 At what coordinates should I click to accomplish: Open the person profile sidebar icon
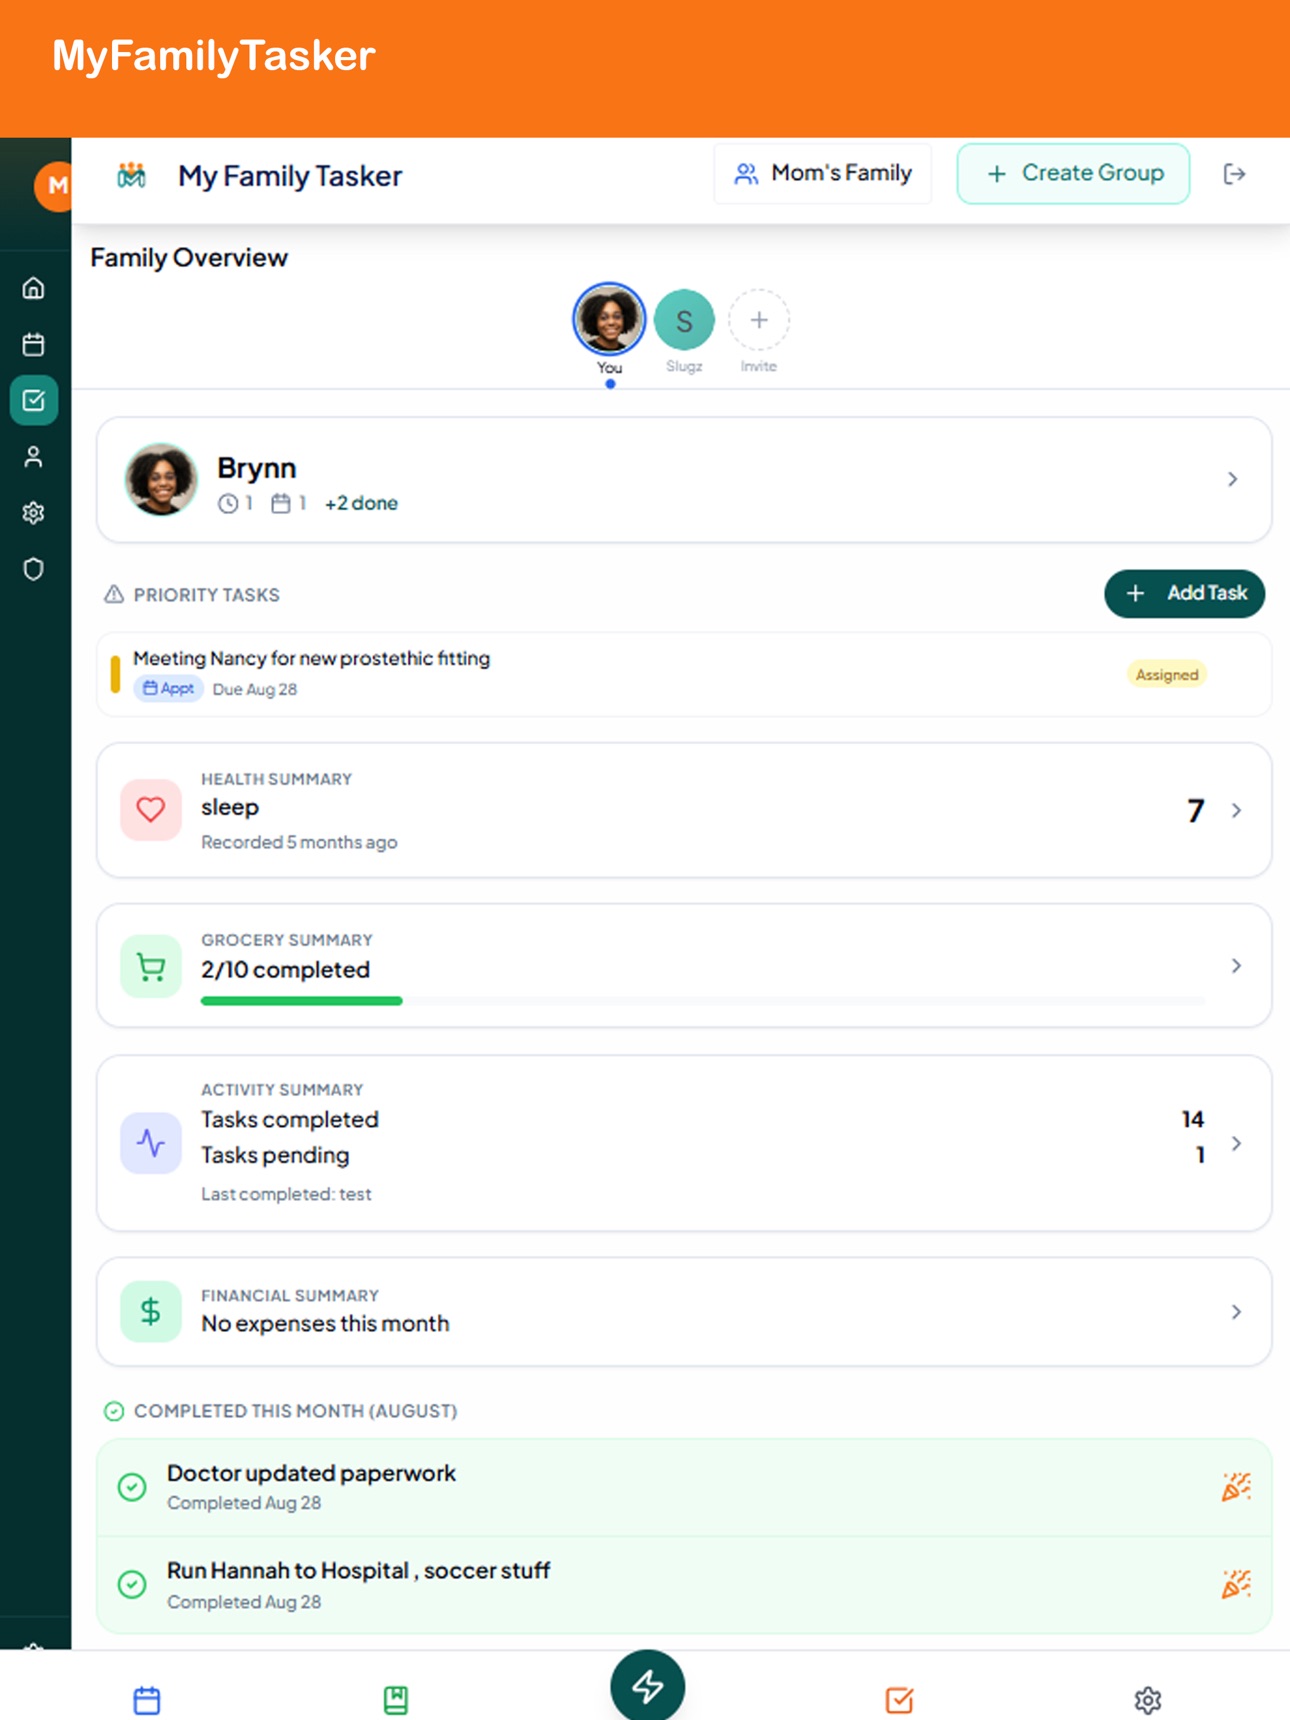(34, 457)
